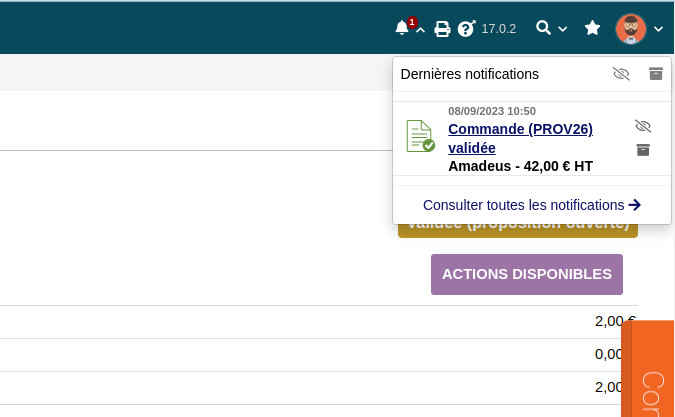675x417 pixels.
Task: Collapse the notifications chevron beside the bell
Action: click(421, 30)
